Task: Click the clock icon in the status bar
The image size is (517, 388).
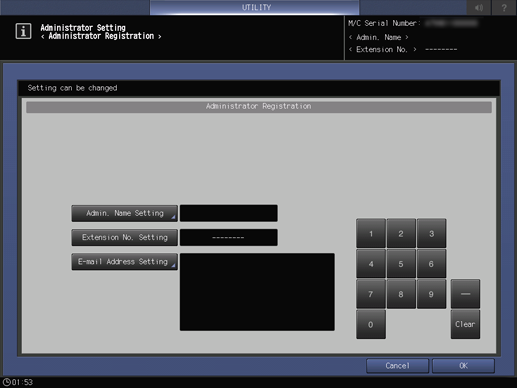Action: 6,382
